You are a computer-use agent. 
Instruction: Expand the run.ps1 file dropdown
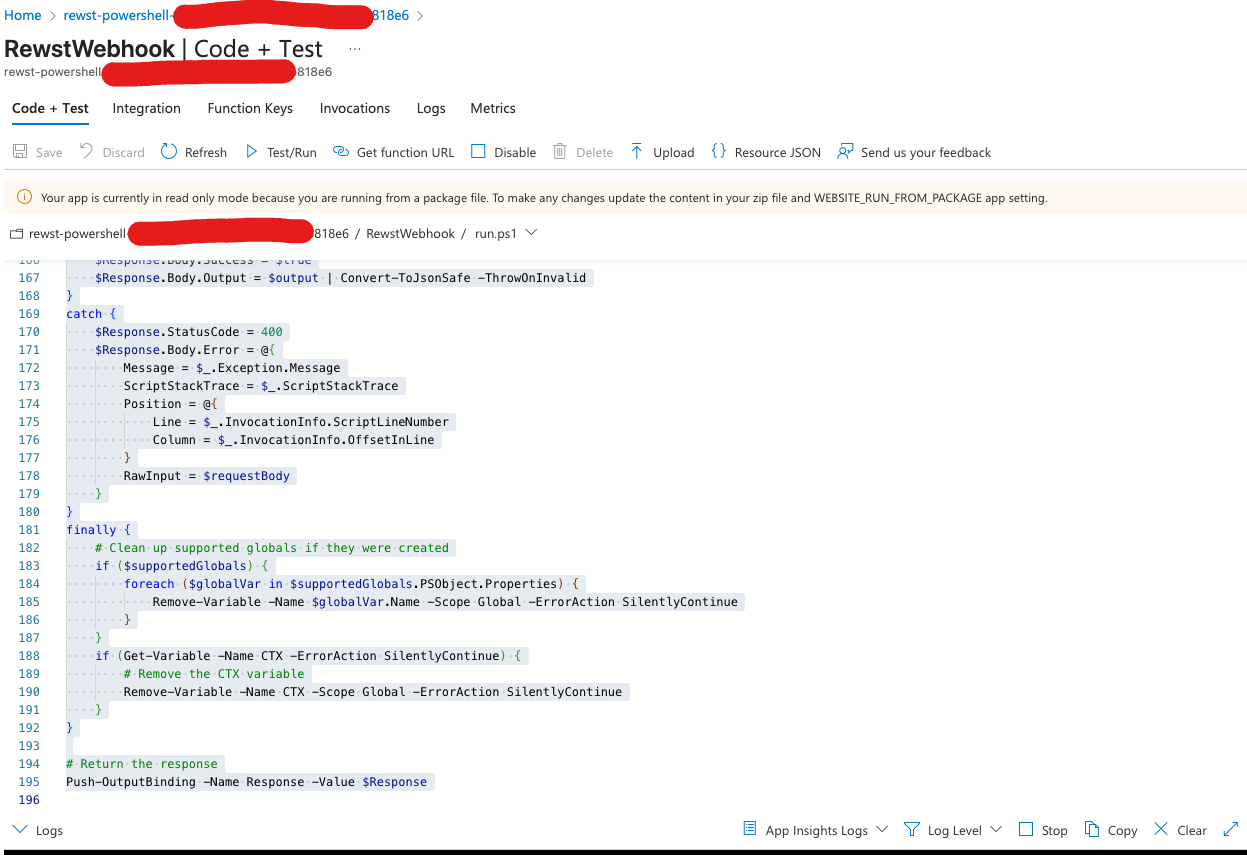point(531,233)
